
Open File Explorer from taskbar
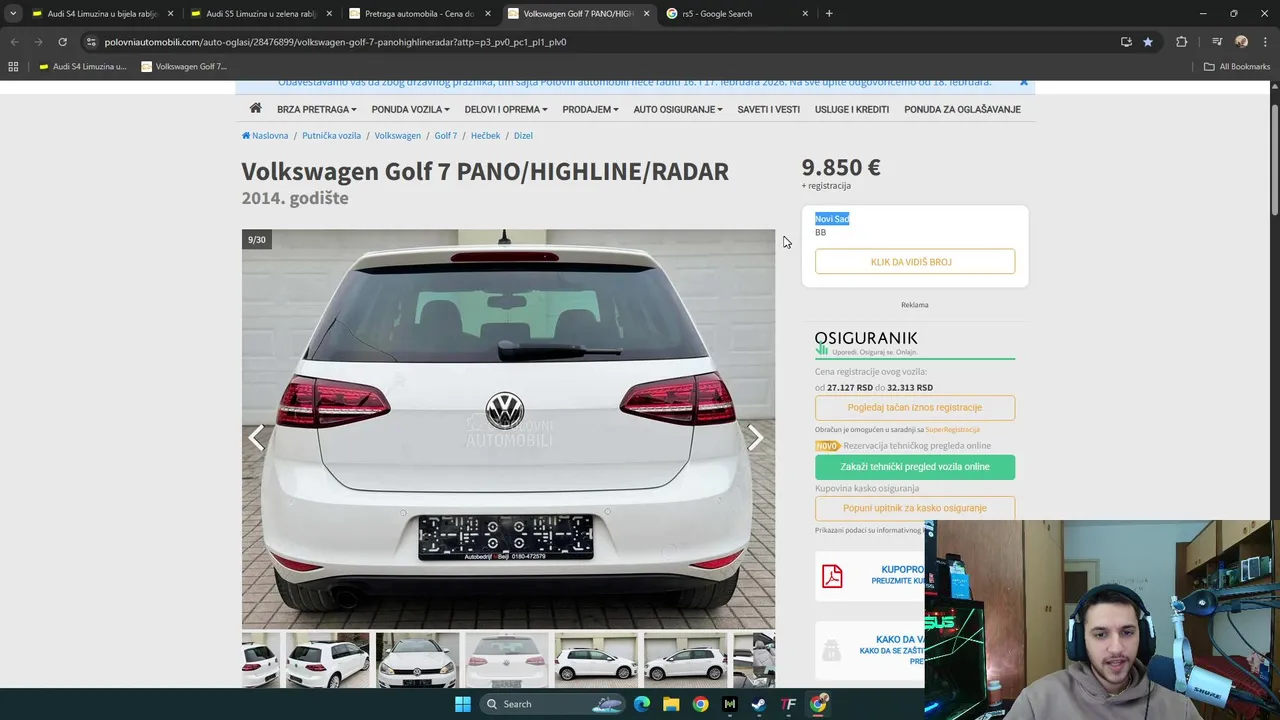(671, 704)
